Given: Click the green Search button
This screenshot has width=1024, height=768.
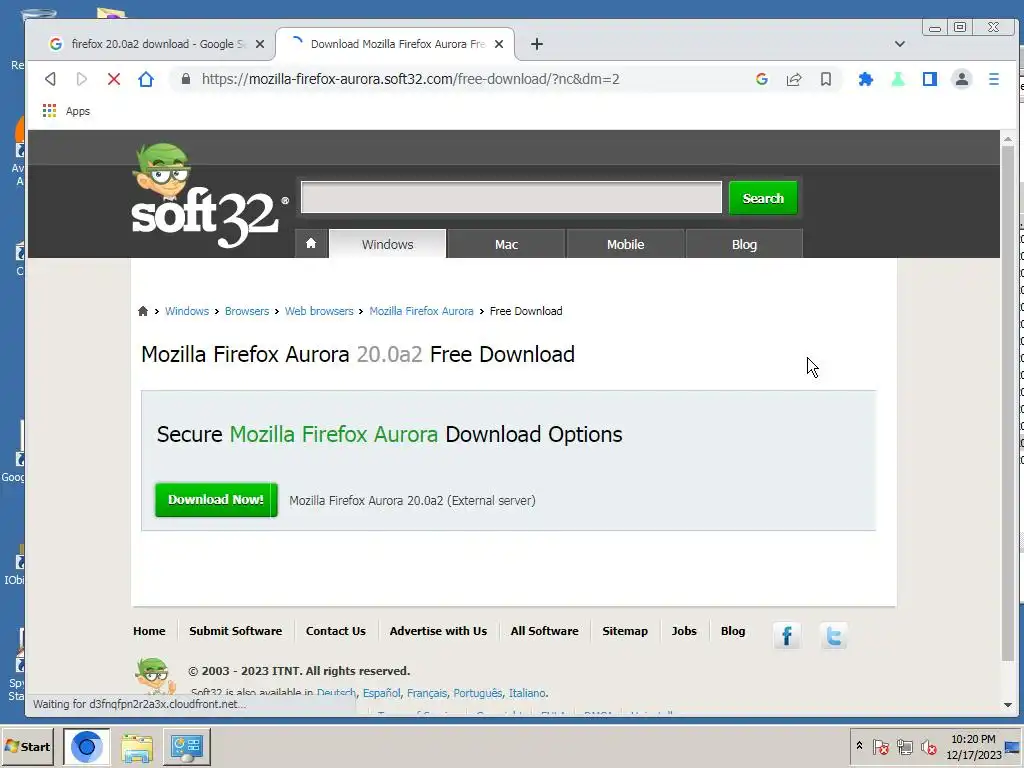Looking at the screenshot, I should 763,198.
